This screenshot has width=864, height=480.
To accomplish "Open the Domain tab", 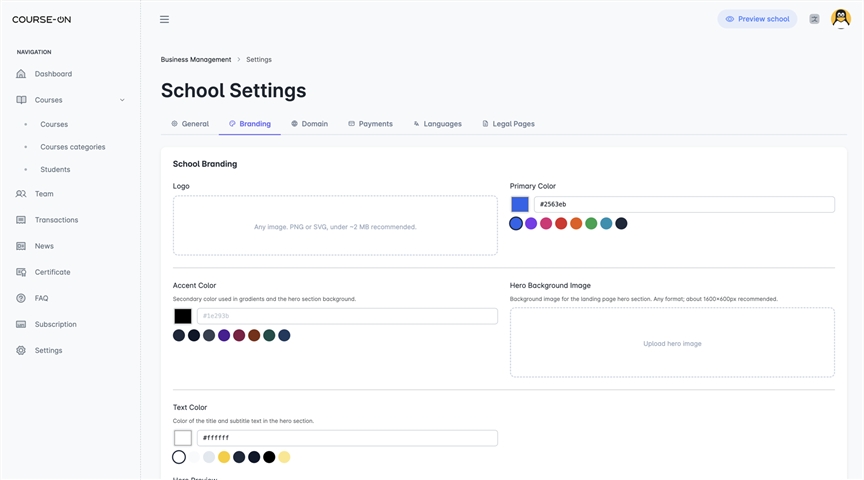I will click(x=310, y=124).
